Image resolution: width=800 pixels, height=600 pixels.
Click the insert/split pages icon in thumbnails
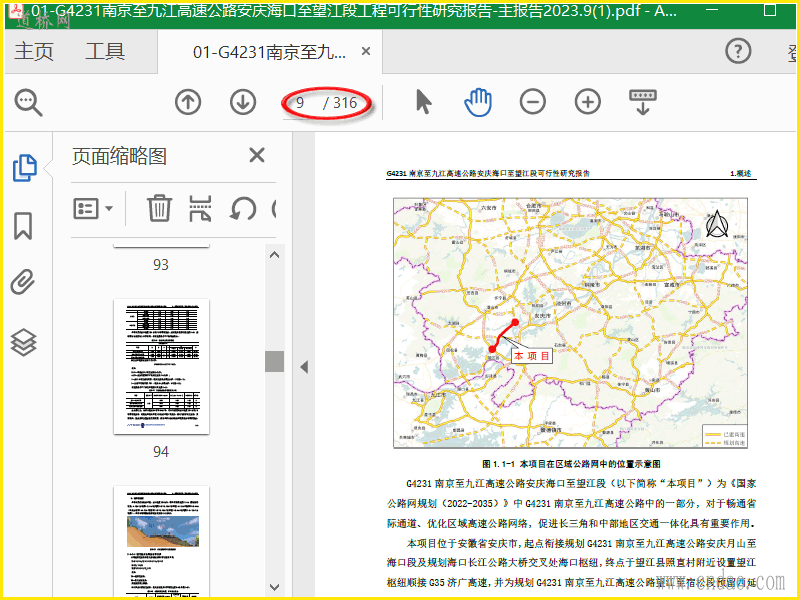pyautogui.click(x=200, y=208)
